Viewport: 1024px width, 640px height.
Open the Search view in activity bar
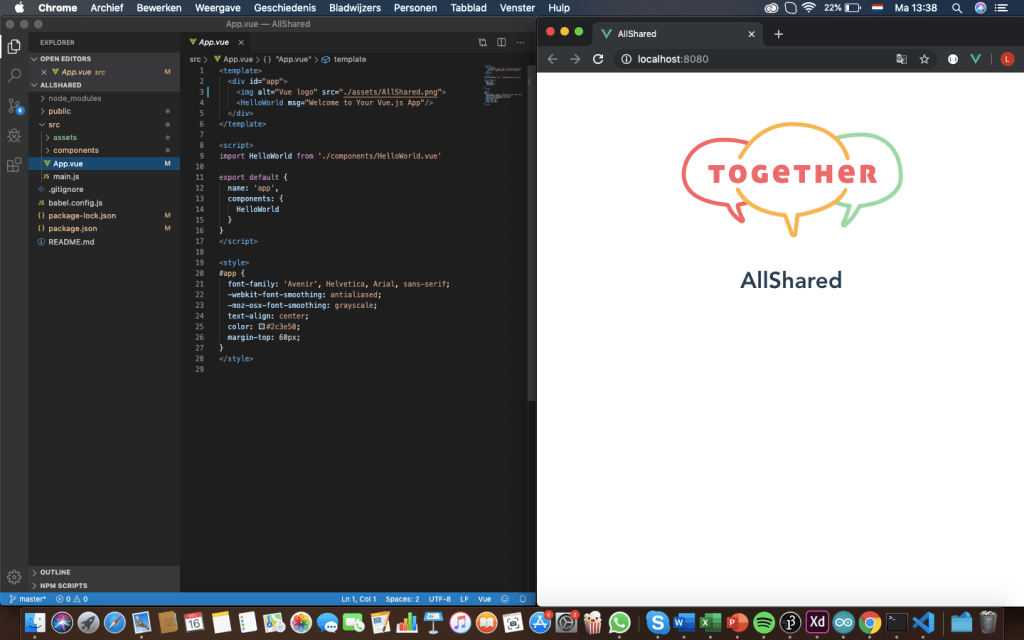14,75
